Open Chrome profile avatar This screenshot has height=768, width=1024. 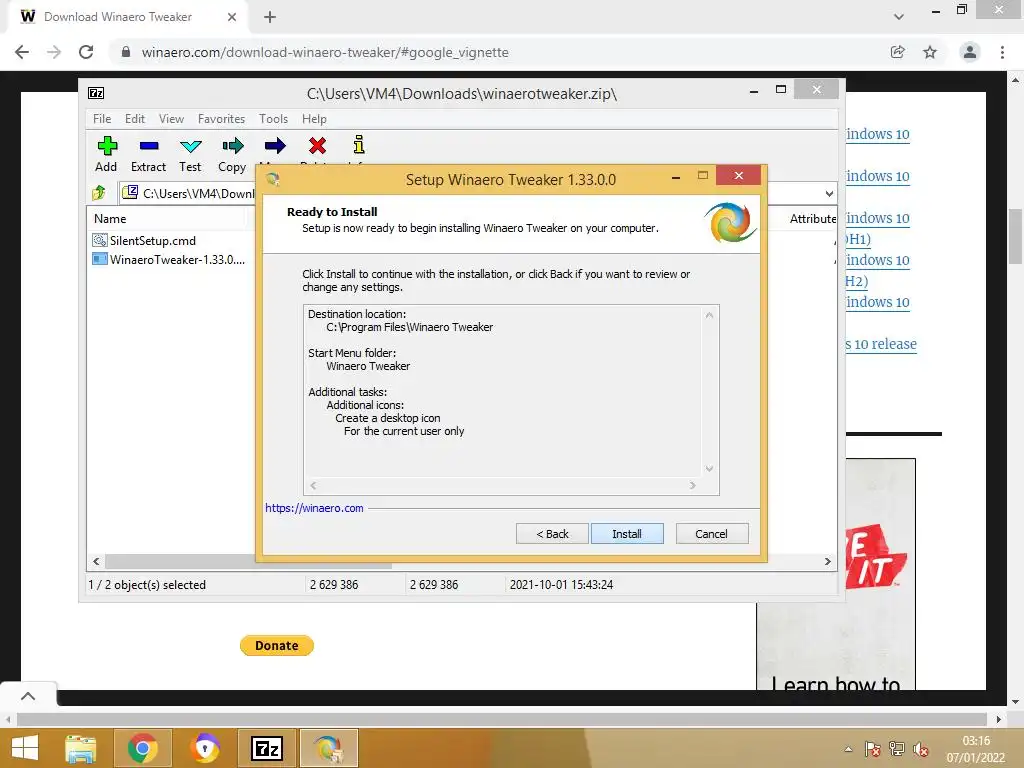pyautogui.click(x=970, y=52)
